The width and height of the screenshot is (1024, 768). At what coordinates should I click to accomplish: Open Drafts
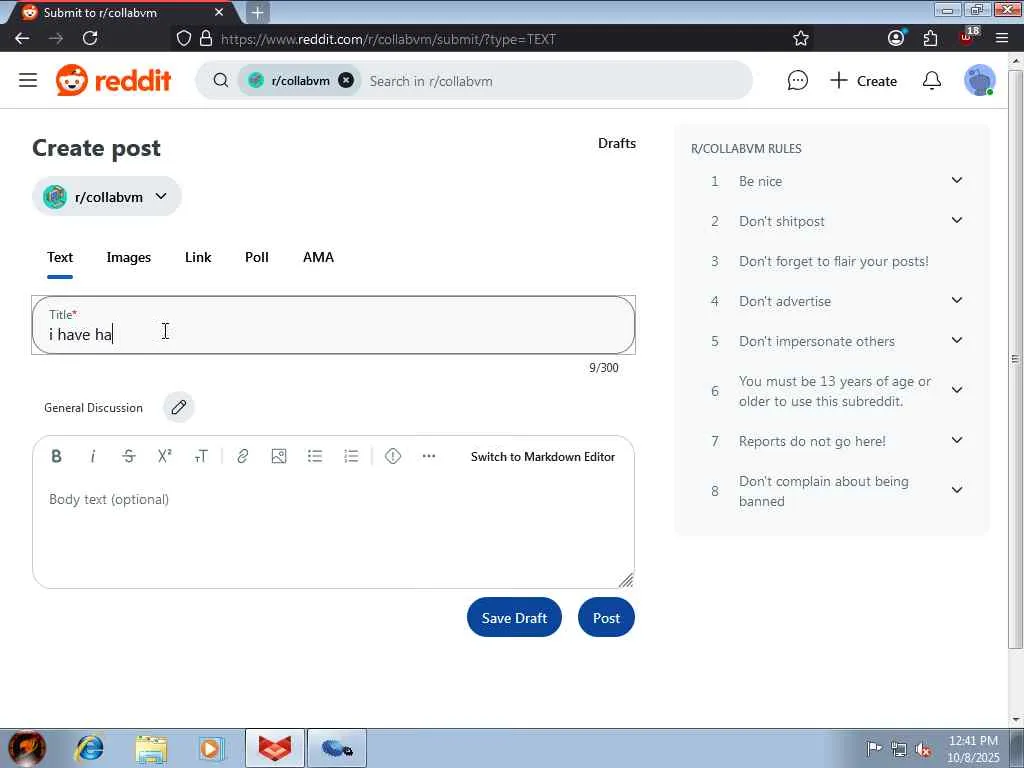(616, 143)
